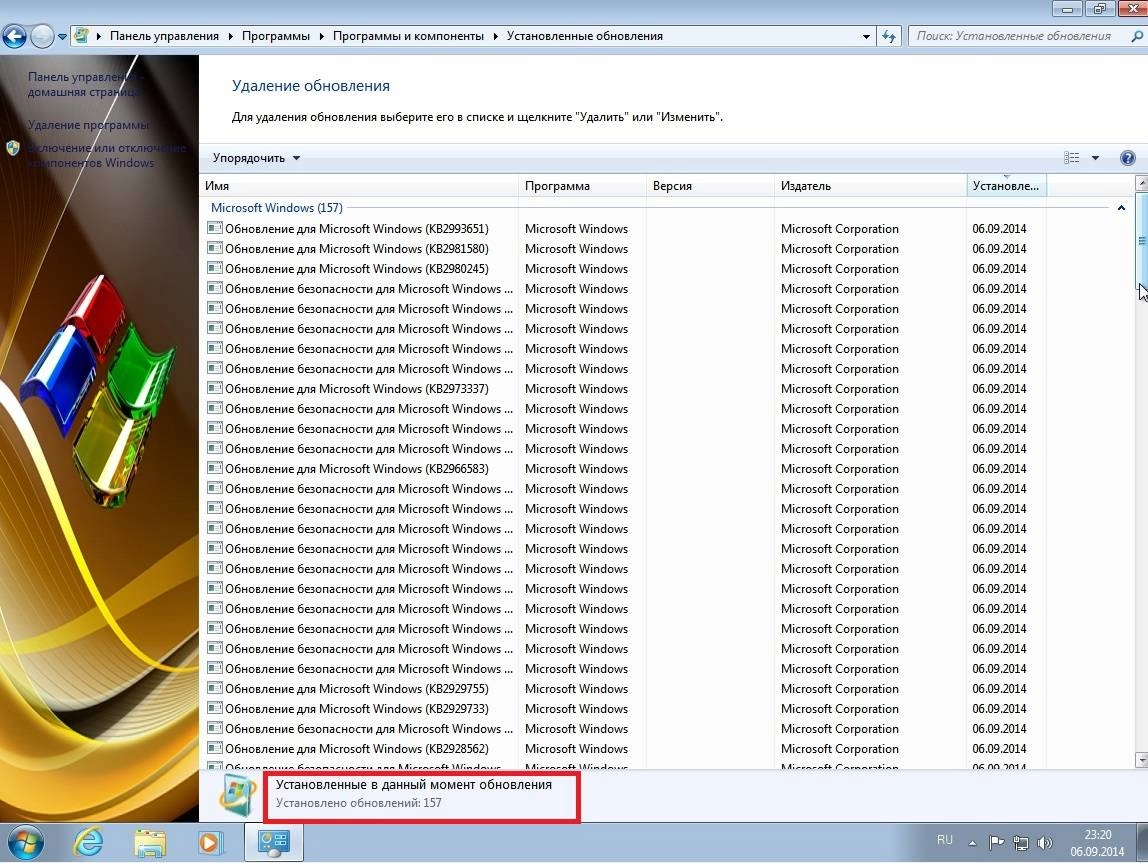Image resolution: width=1148 pixels, height=863 pixels.
Task: Select update KB2980245 row
Action: click(x=626, y=269)
